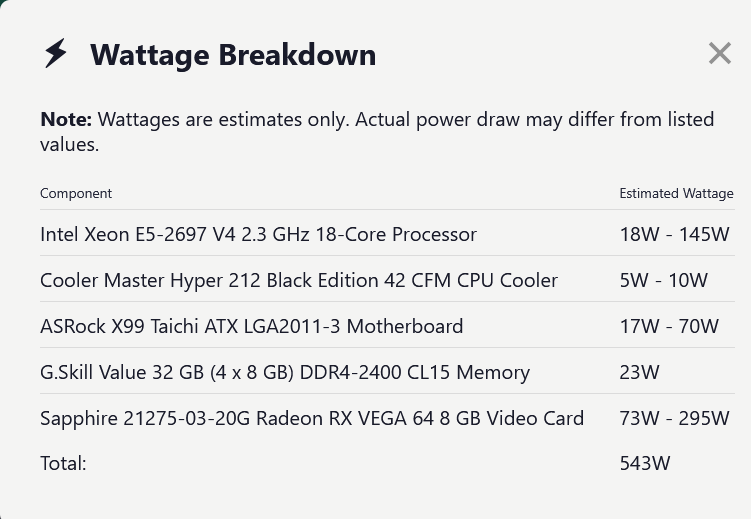Click the lightning bolt icon
The image size is (751, 519).
(55, 53)
